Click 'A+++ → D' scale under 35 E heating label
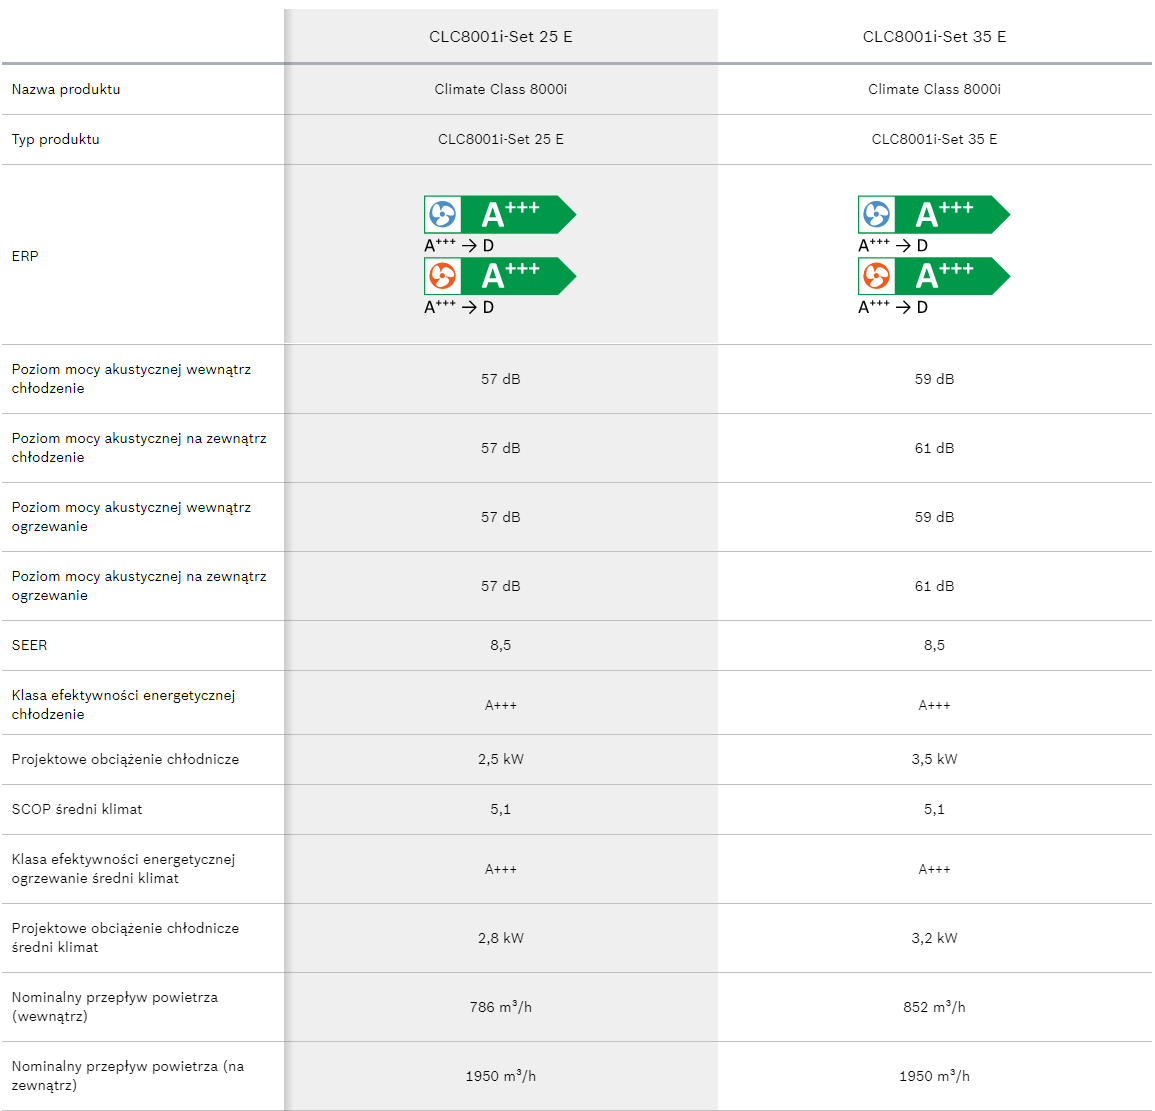This screenshot has width=1155, height=1111. pyautogui.click(x=893, y=306)
